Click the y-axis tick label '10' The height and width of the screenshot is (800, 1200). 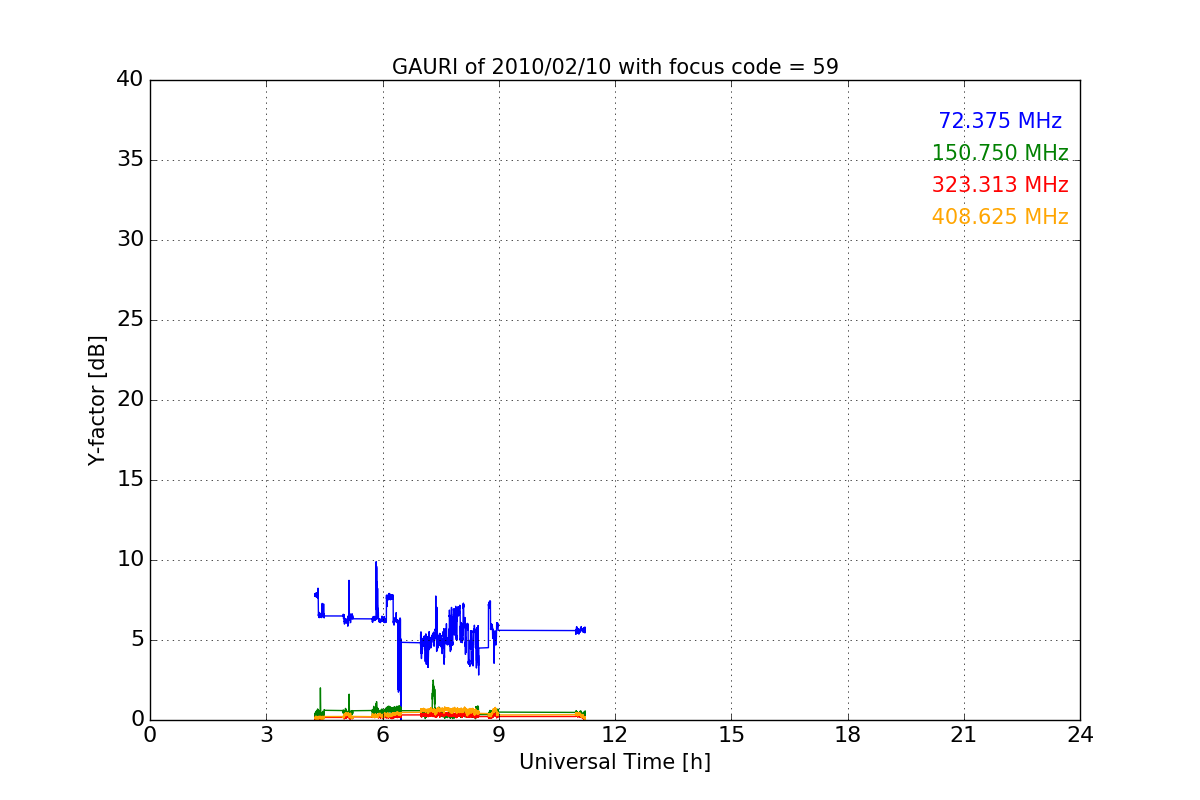(x=130, y=560)
